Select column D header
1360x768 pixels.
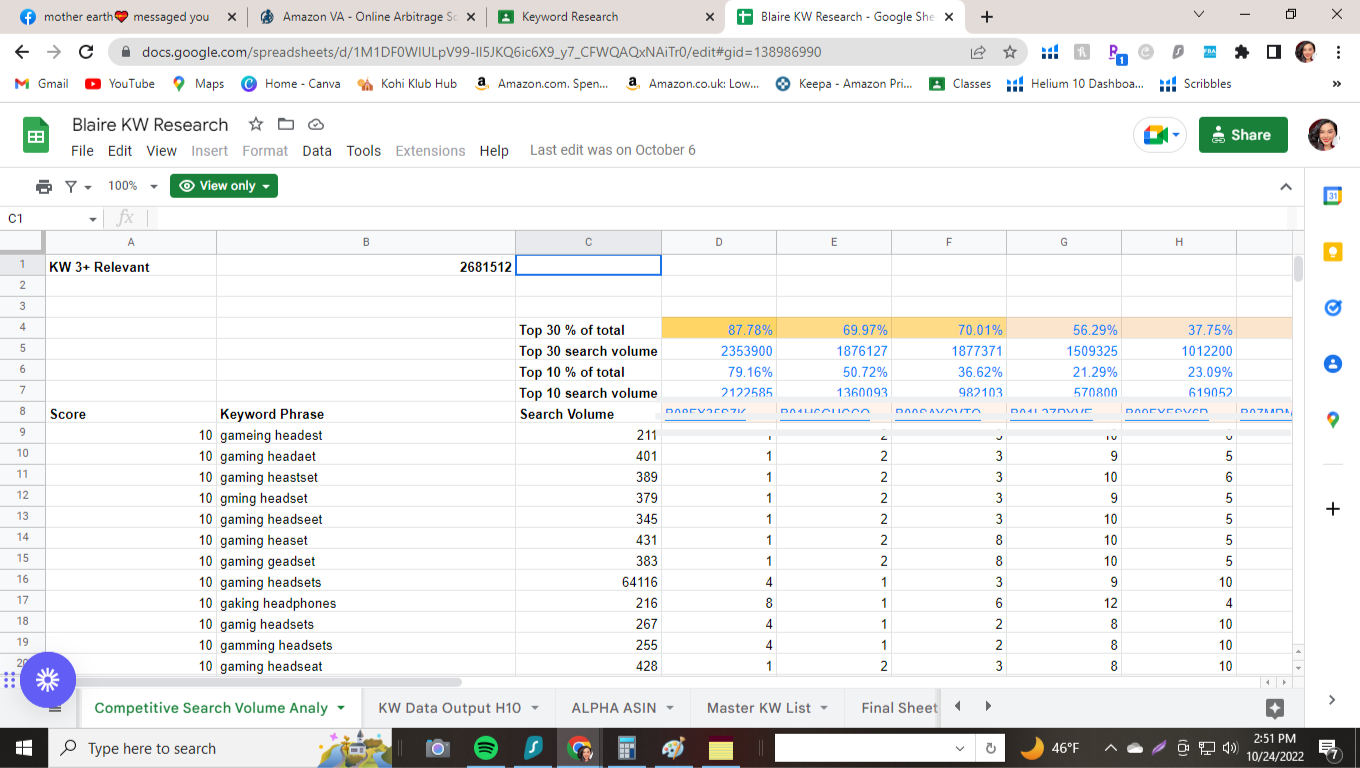pos(719,242)
